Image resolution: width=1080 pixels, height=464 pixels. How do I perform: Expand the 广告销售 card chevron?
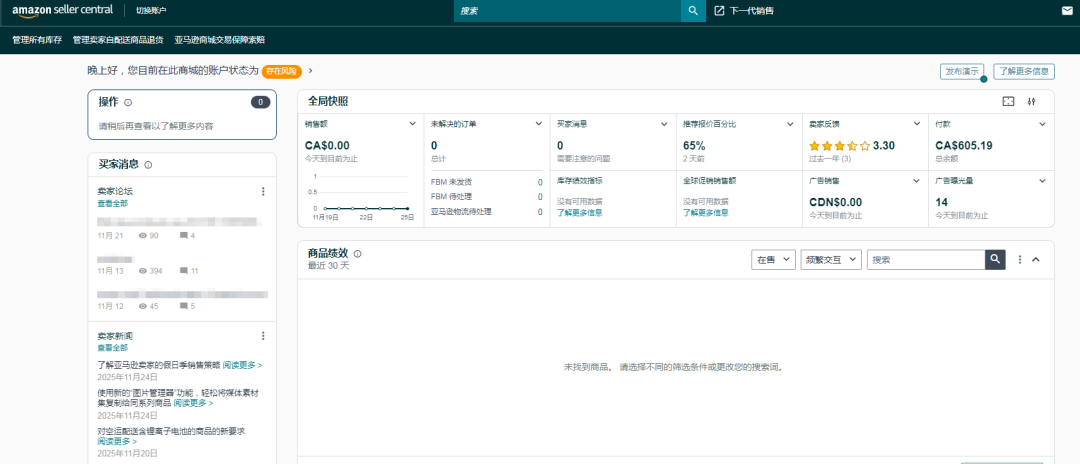click(917, 180)
